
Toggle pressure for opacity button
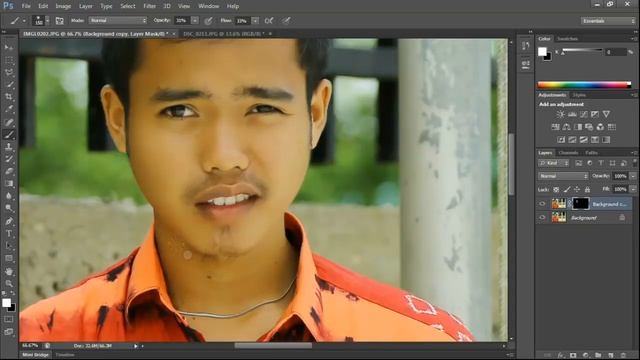(208, 20)
